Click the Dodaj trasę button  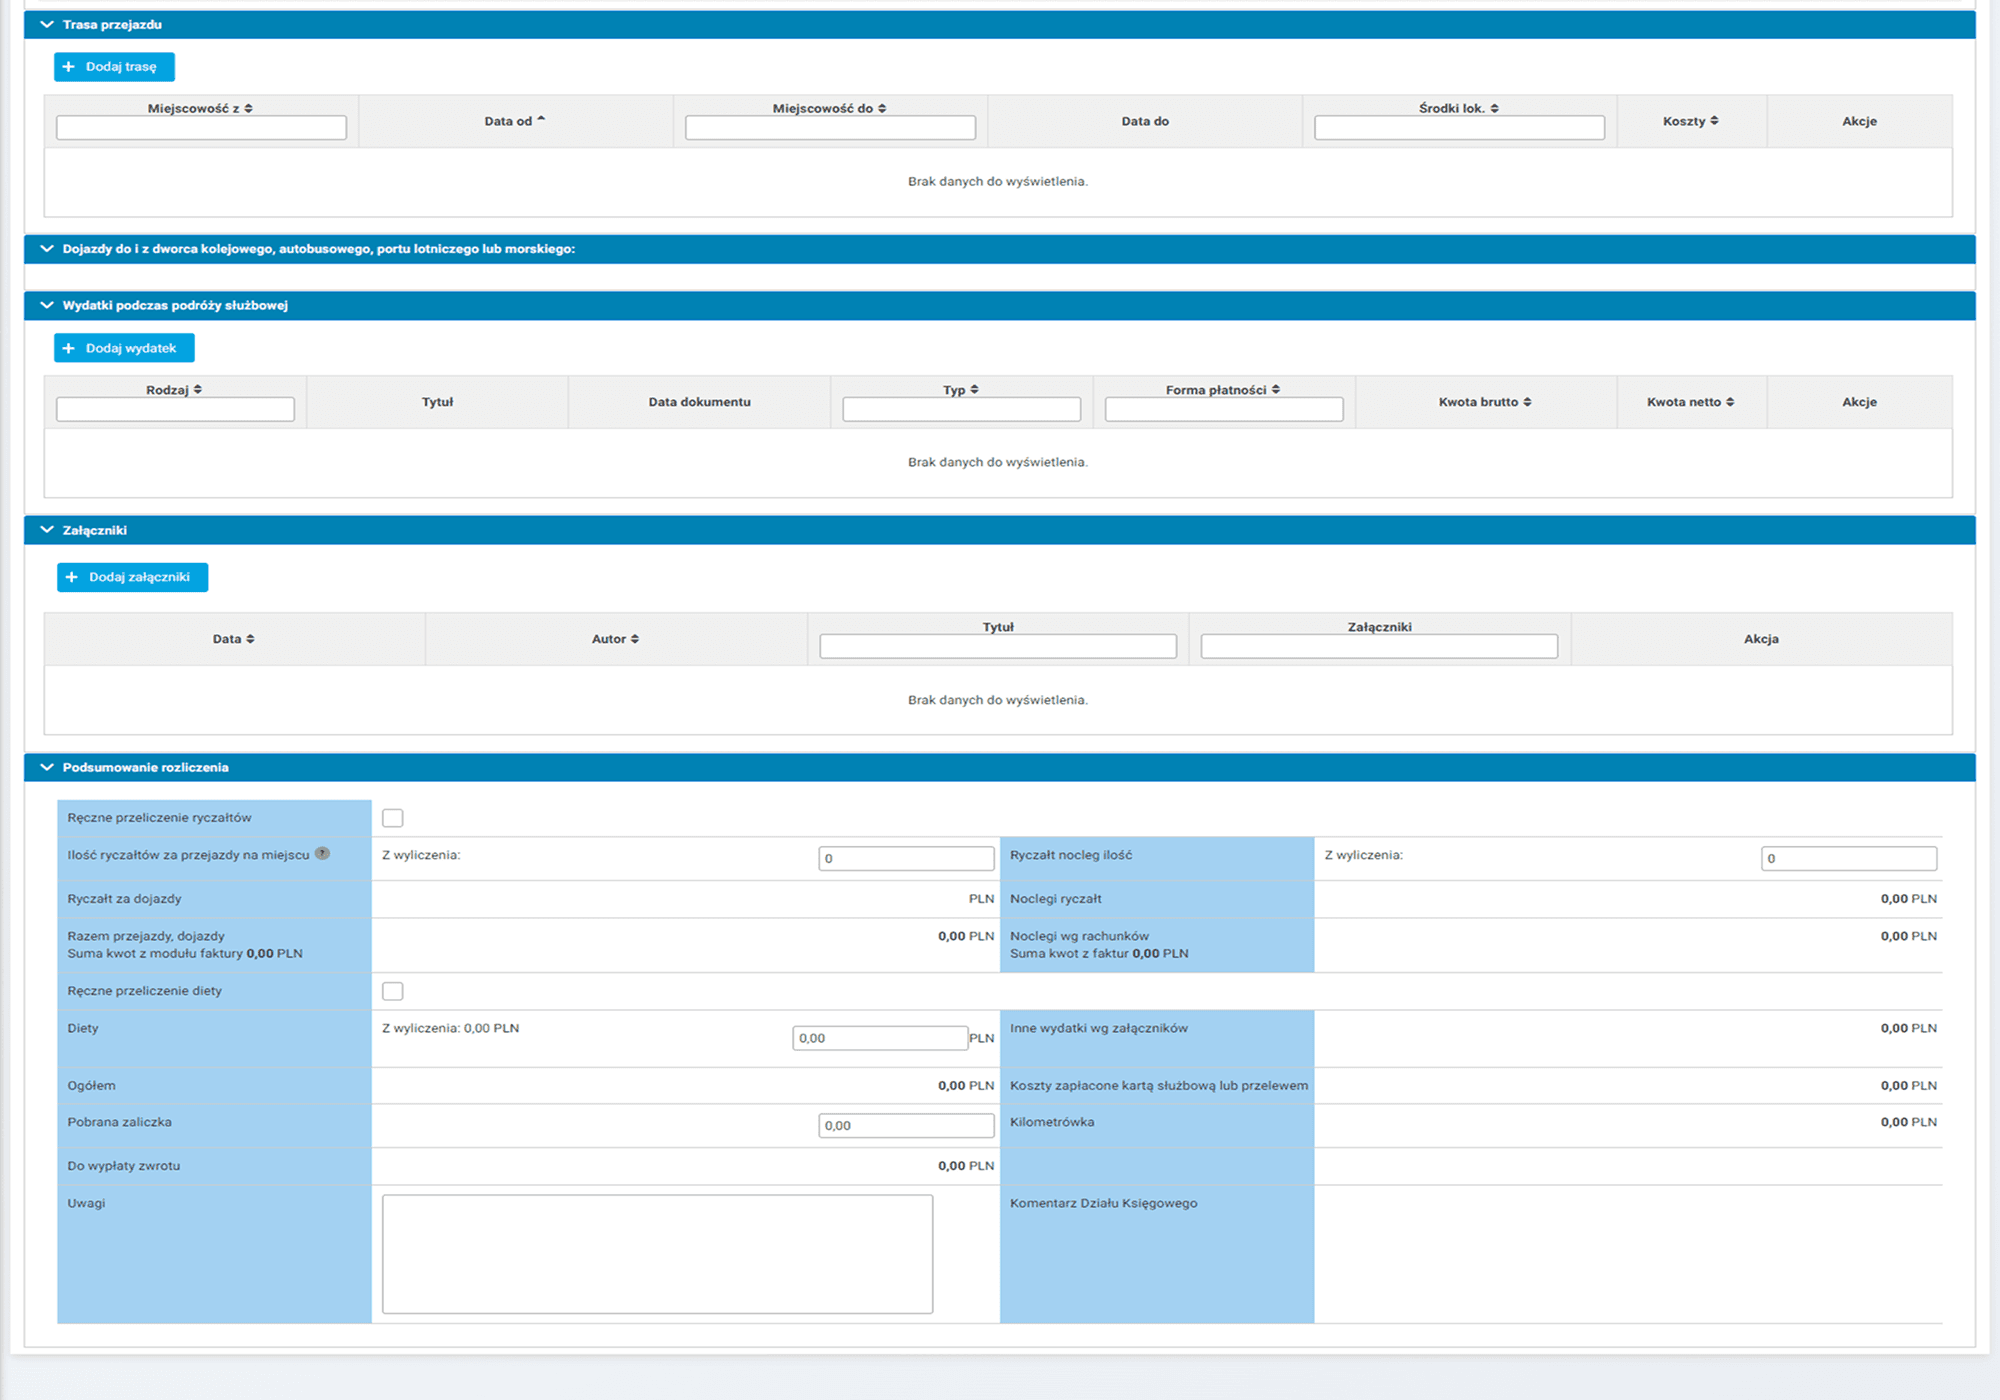[x=114, y=67]
